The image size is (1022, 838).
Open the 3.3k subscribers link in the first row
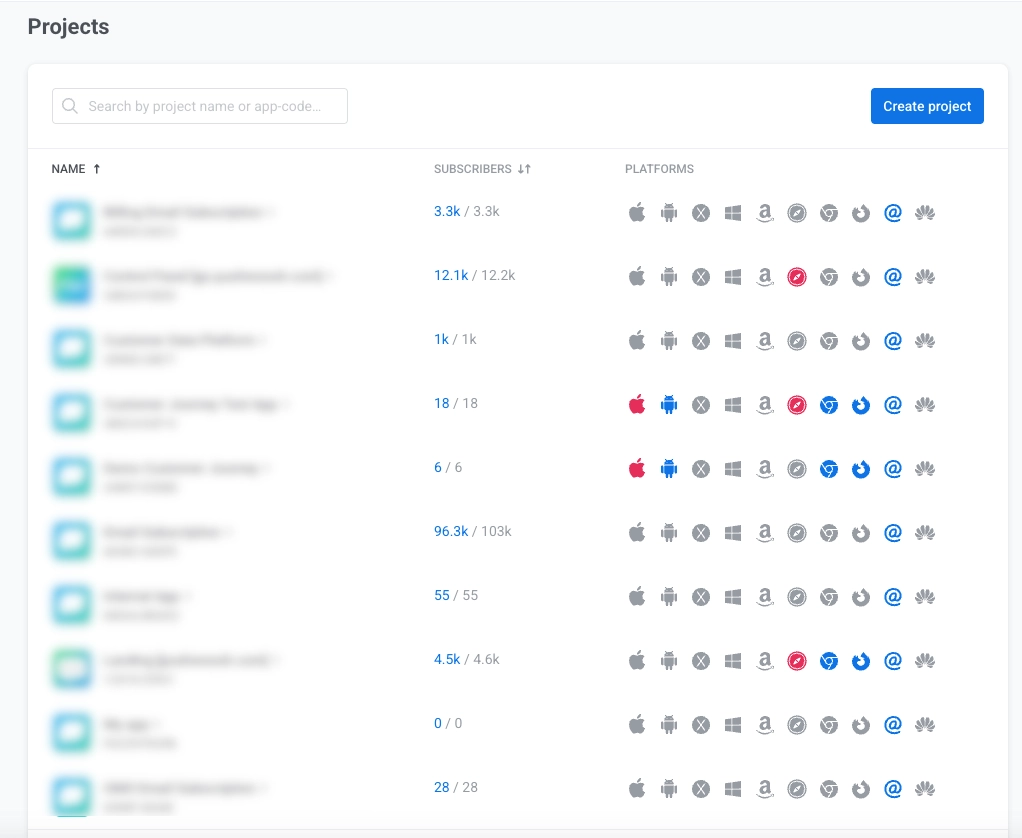tap(446, 211)
